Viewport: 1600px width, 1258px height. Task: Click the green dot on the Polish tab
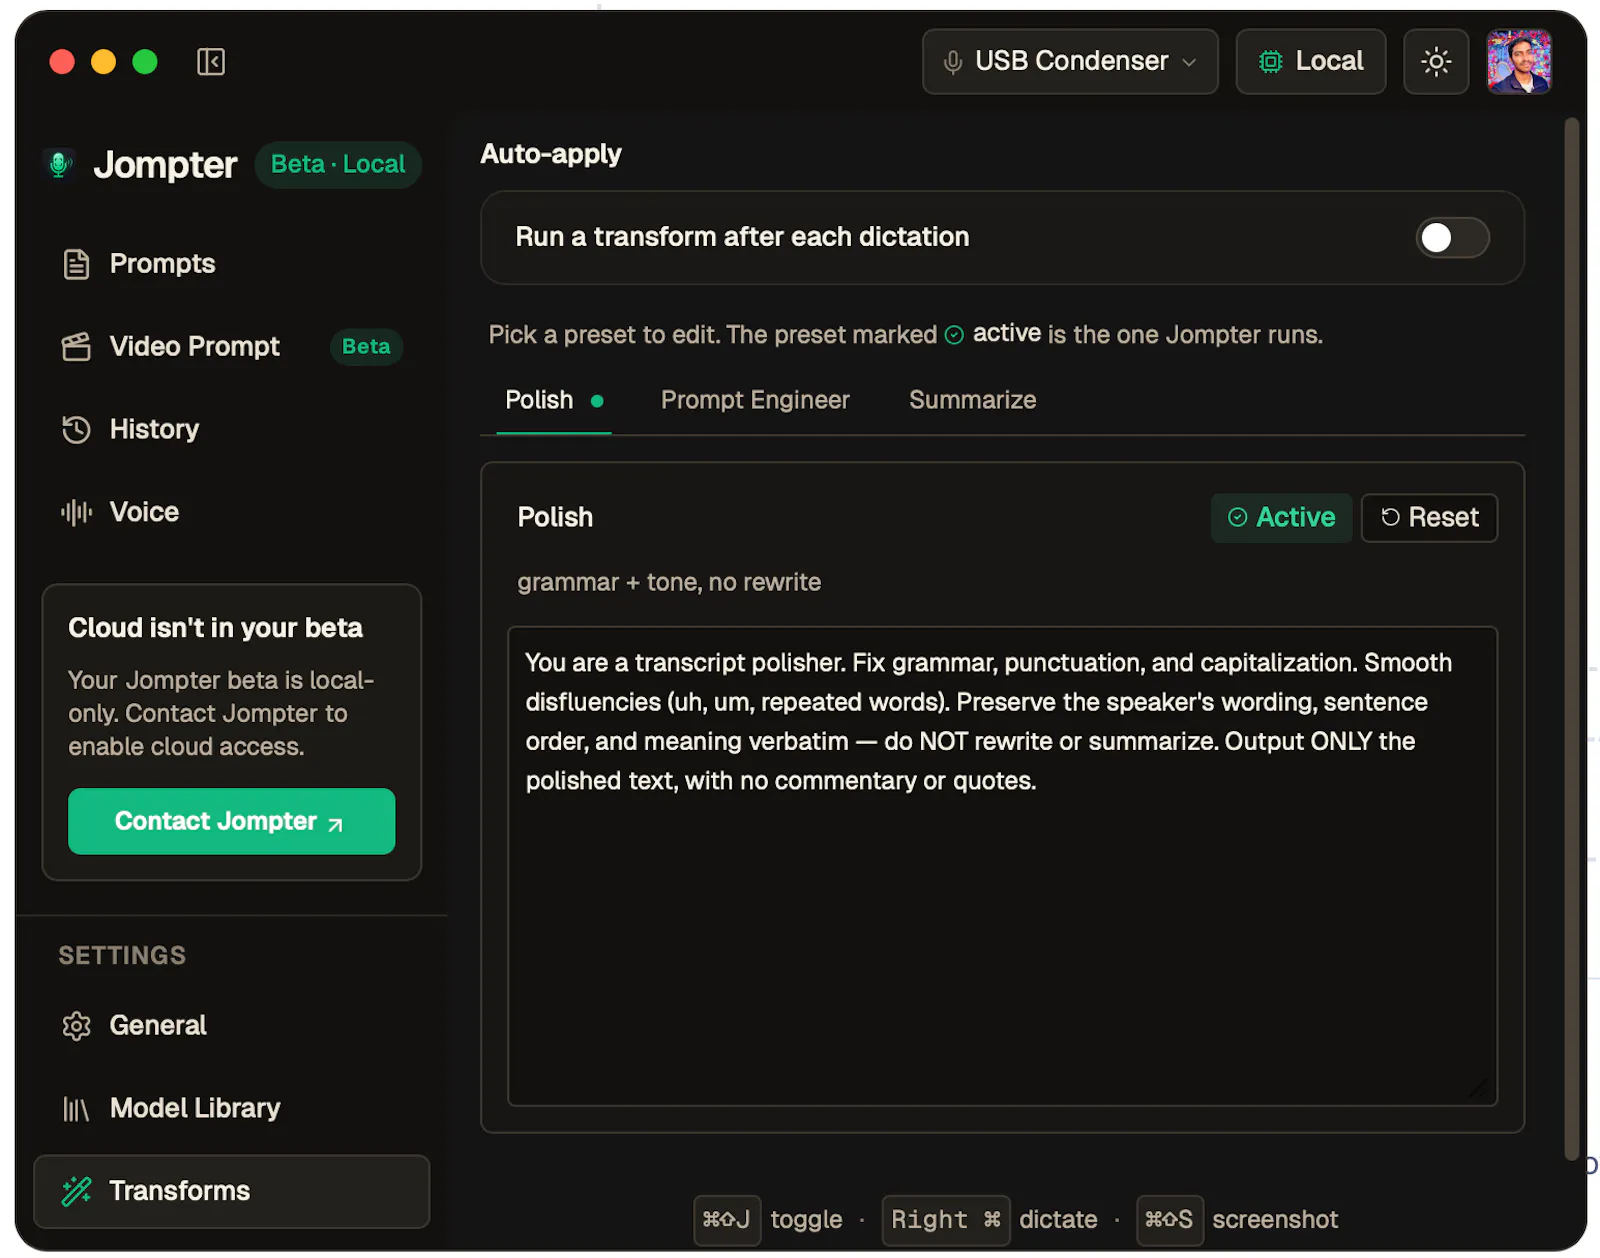[597, 401]
